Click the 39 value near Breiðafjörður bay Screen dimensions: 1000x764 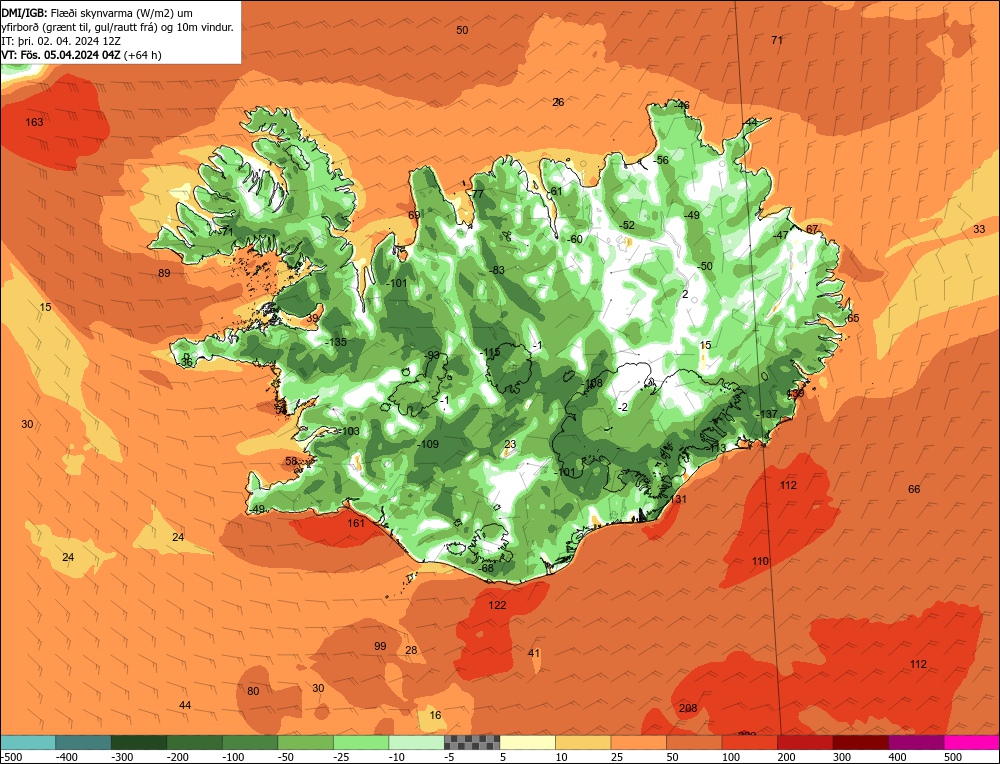pyautogui.click(x=312, y=318)
